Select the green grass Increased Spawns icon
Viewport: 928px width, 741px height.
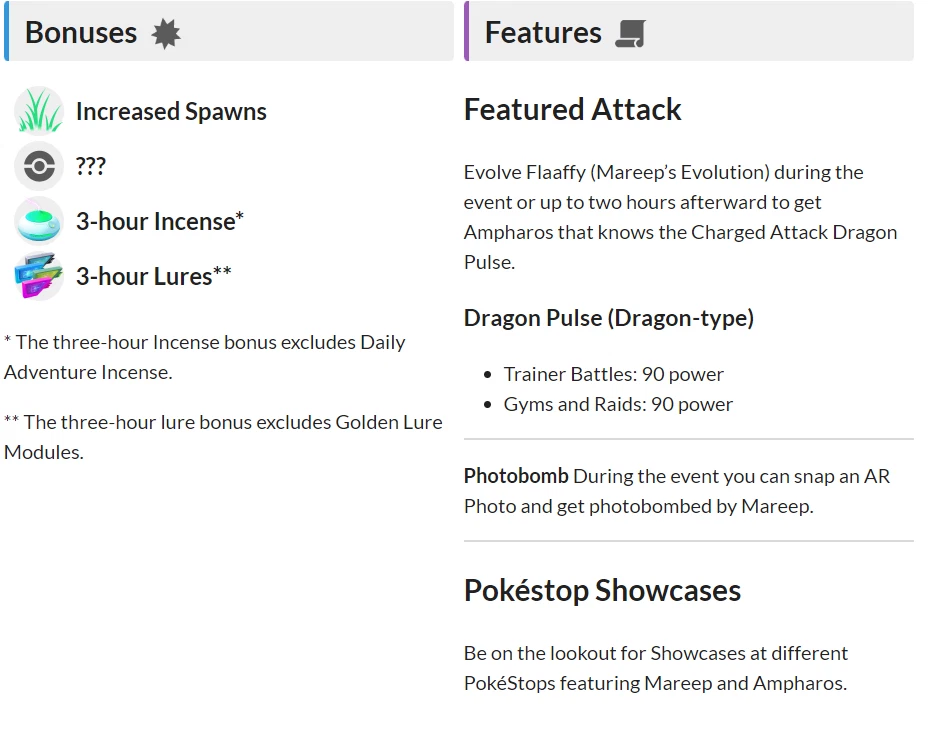tap(39, 111)
